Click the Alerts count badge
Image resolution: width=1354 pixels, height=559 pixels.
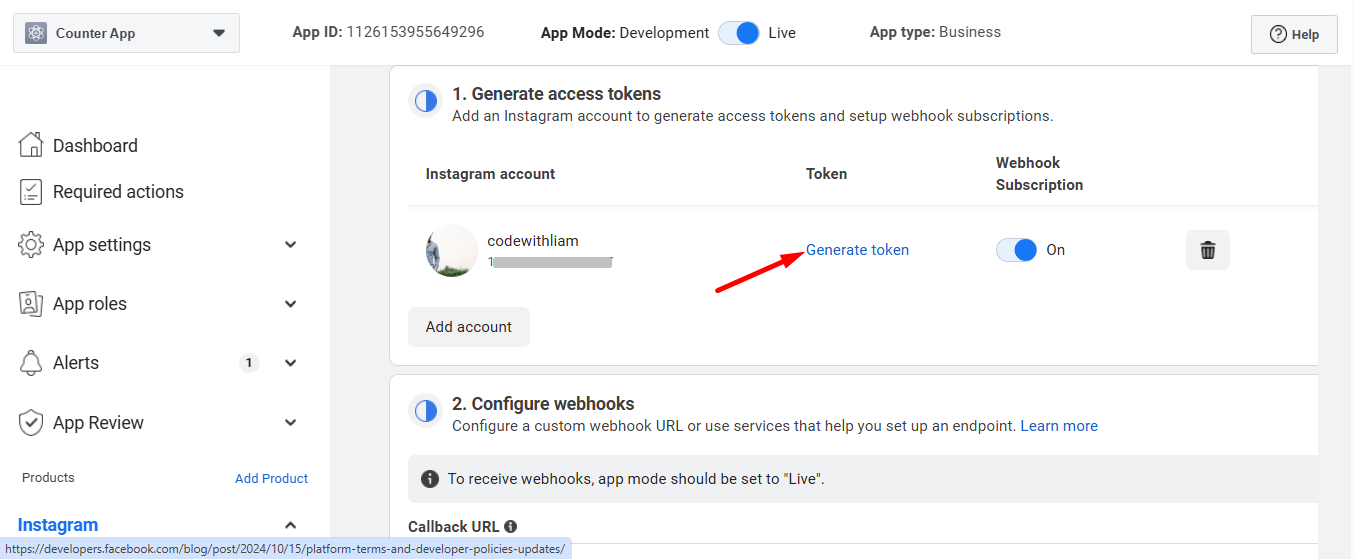click(x=249, y=363)
